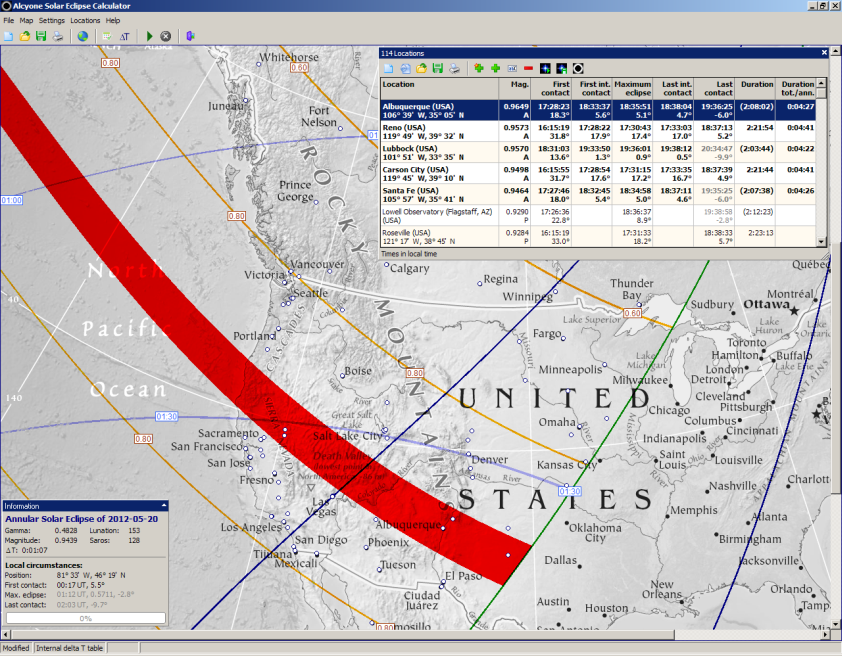Image resolution: width=842 pixels, height=656 pixels.
Task: Create a new file via the New document icon
Action: click(9, 36)
